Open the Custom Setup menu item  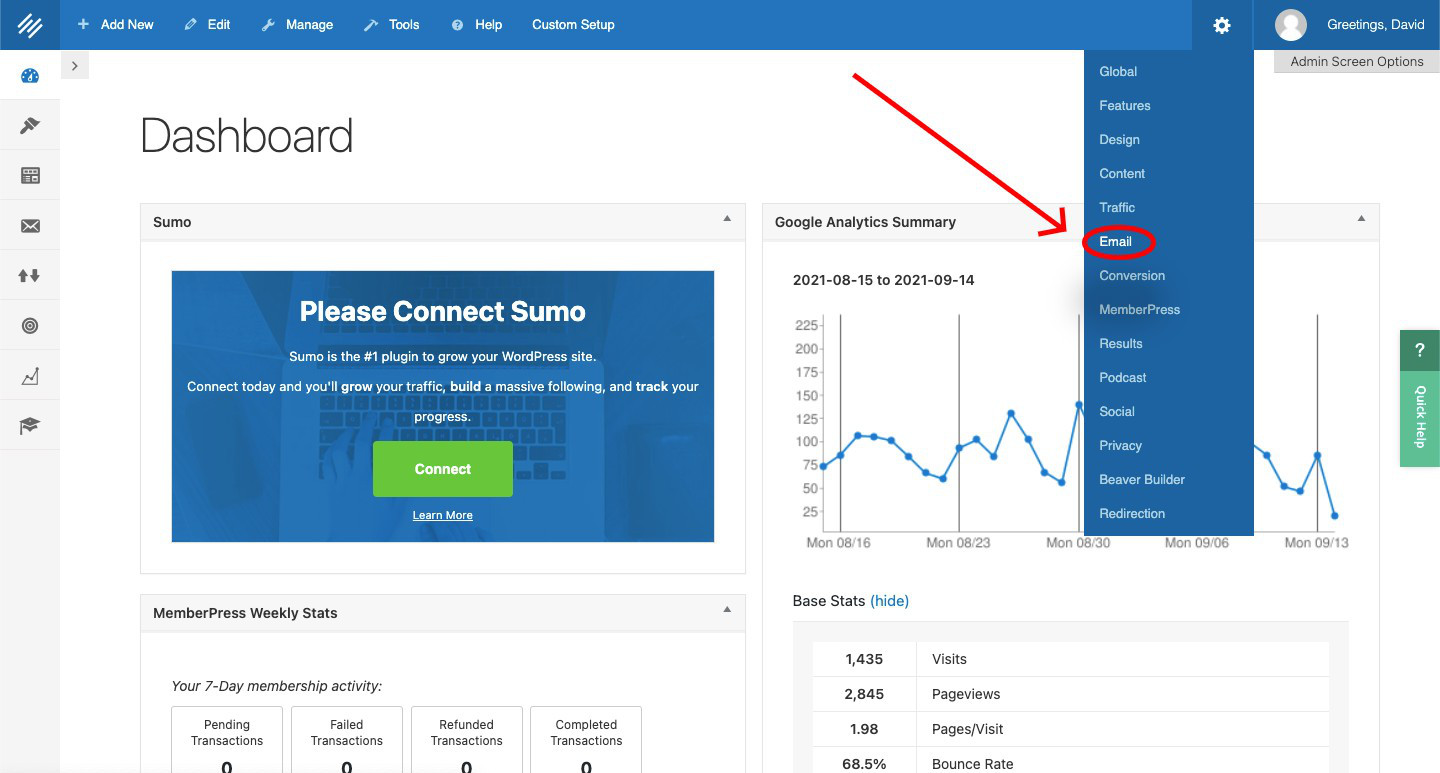tap(573, 24)
